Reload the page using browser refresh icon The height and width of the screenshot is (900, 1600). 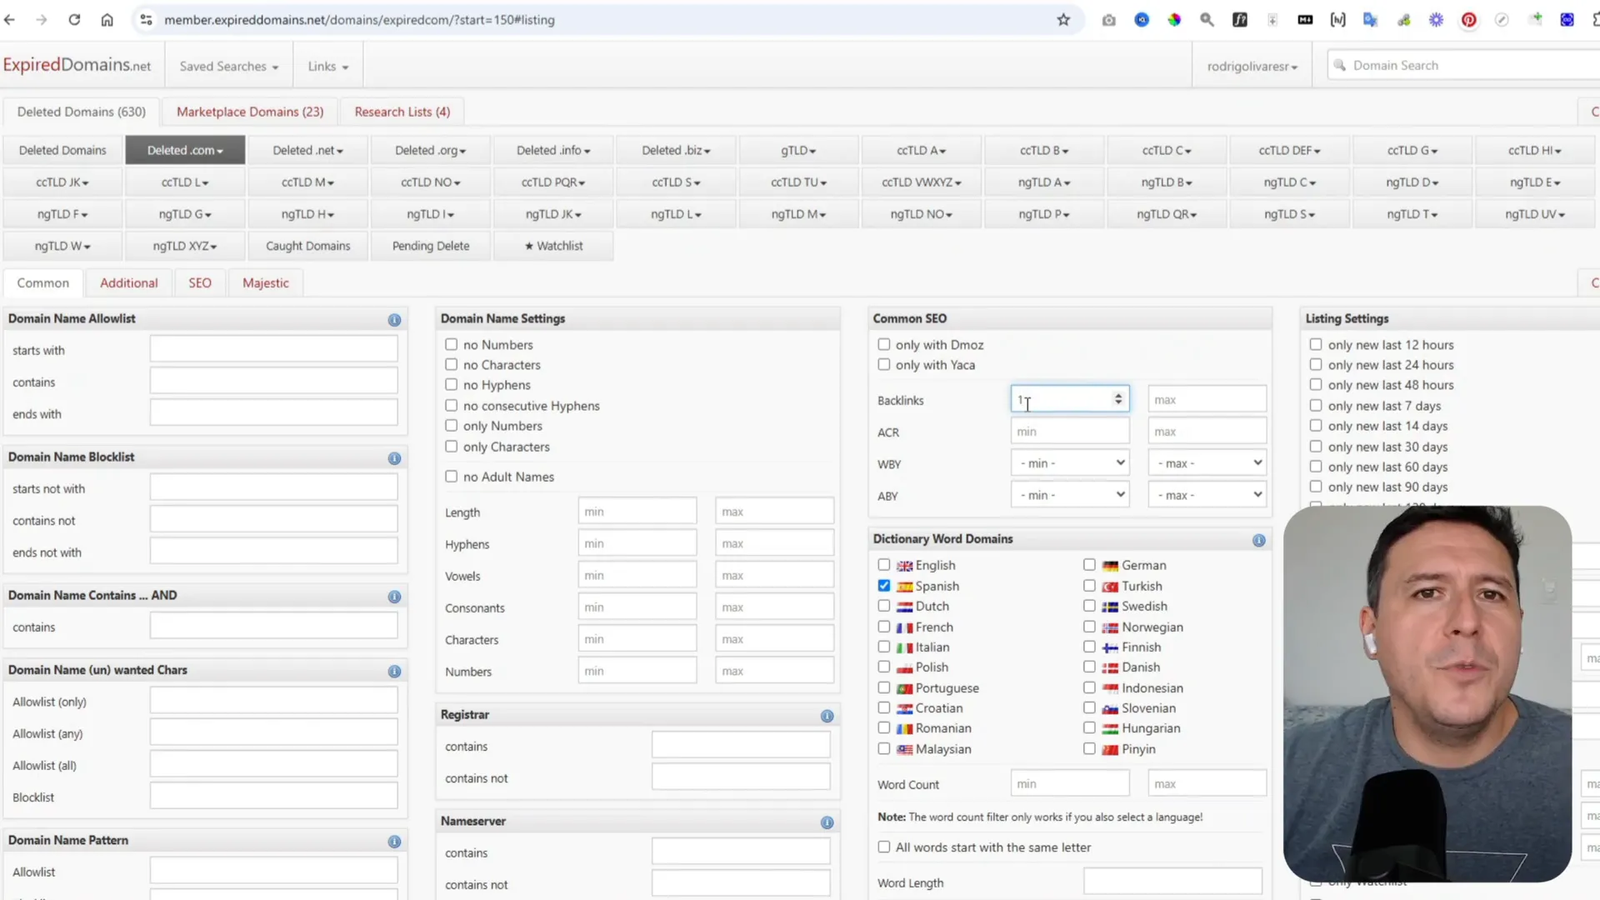pos(74,20)
